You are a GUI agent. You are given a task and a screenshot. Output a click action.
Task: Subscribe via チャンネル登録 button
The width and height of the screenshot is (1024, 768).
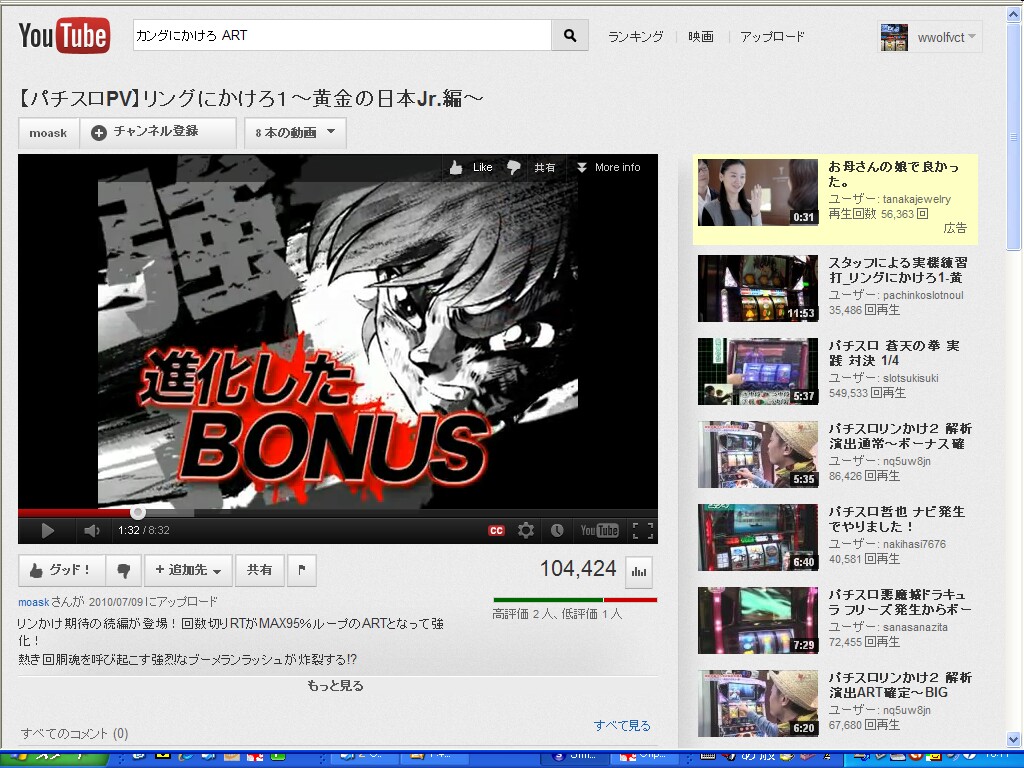click(x=157, y=133)
